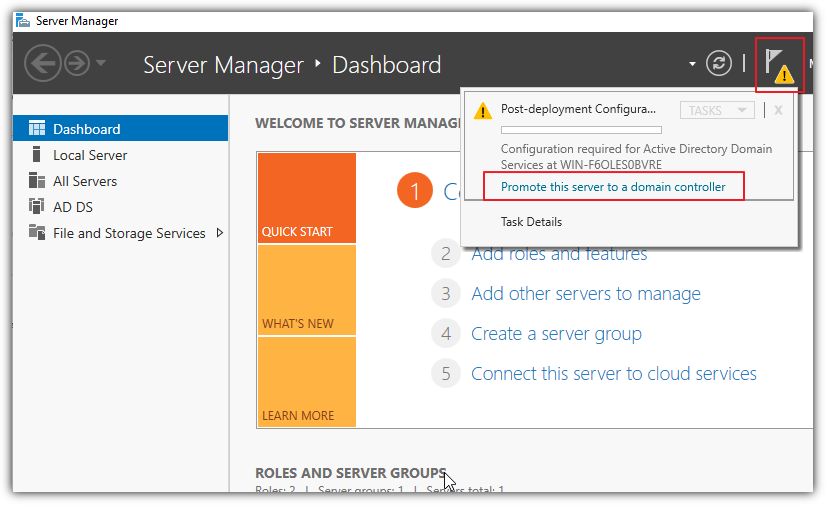
Task: Select File and Storage Services
Action: (121, 233)
